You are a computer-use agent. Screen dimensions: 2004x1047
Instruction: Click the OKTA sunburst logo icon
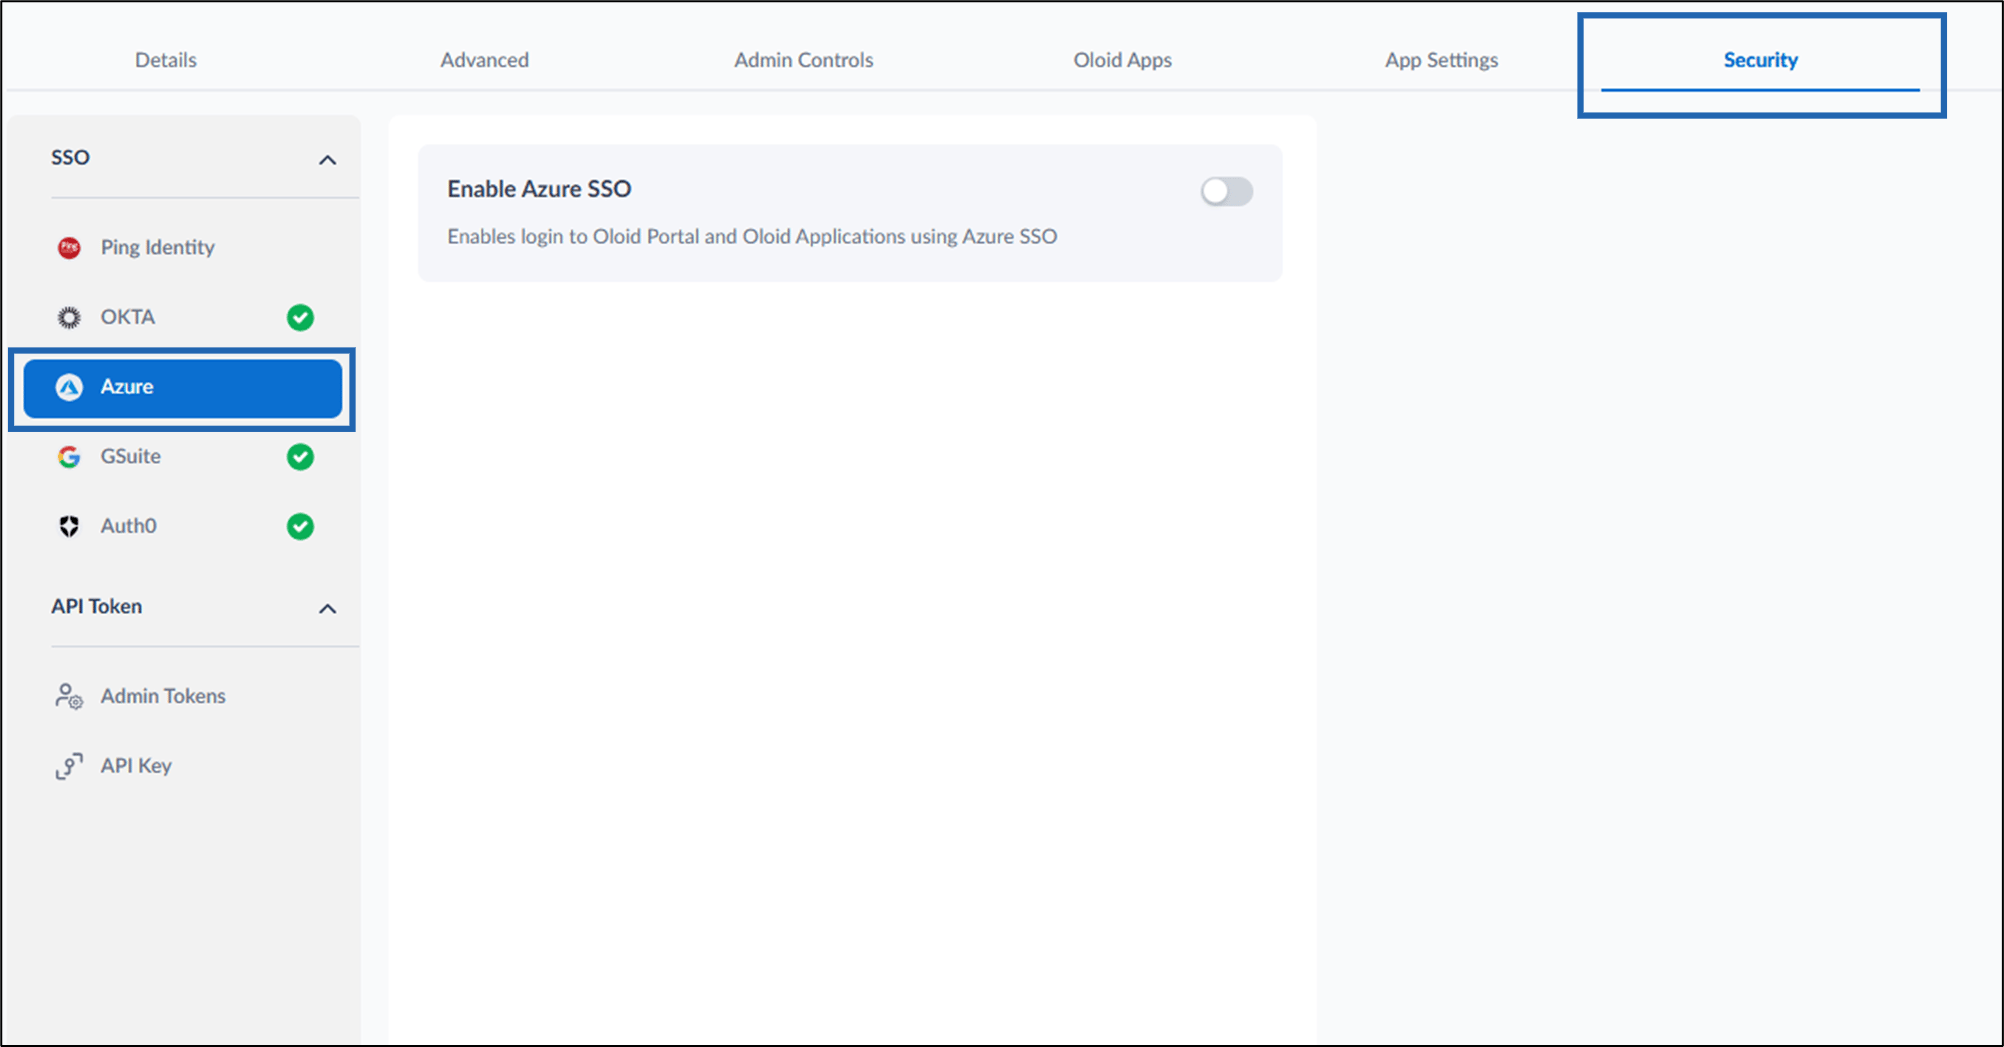pyautogui.click(x=69, y=317)
